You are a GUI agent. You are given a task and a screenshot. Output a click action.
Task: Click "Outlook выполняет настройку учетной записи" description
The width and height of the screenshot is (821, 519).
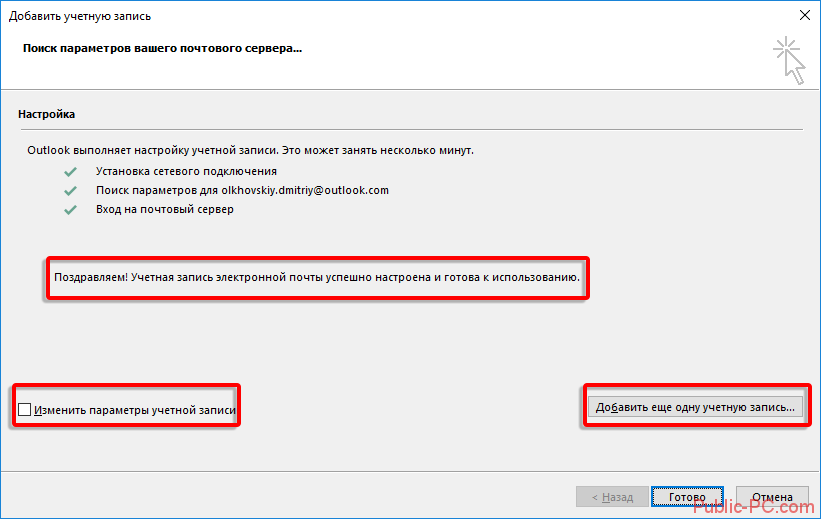tap(250, 150)
